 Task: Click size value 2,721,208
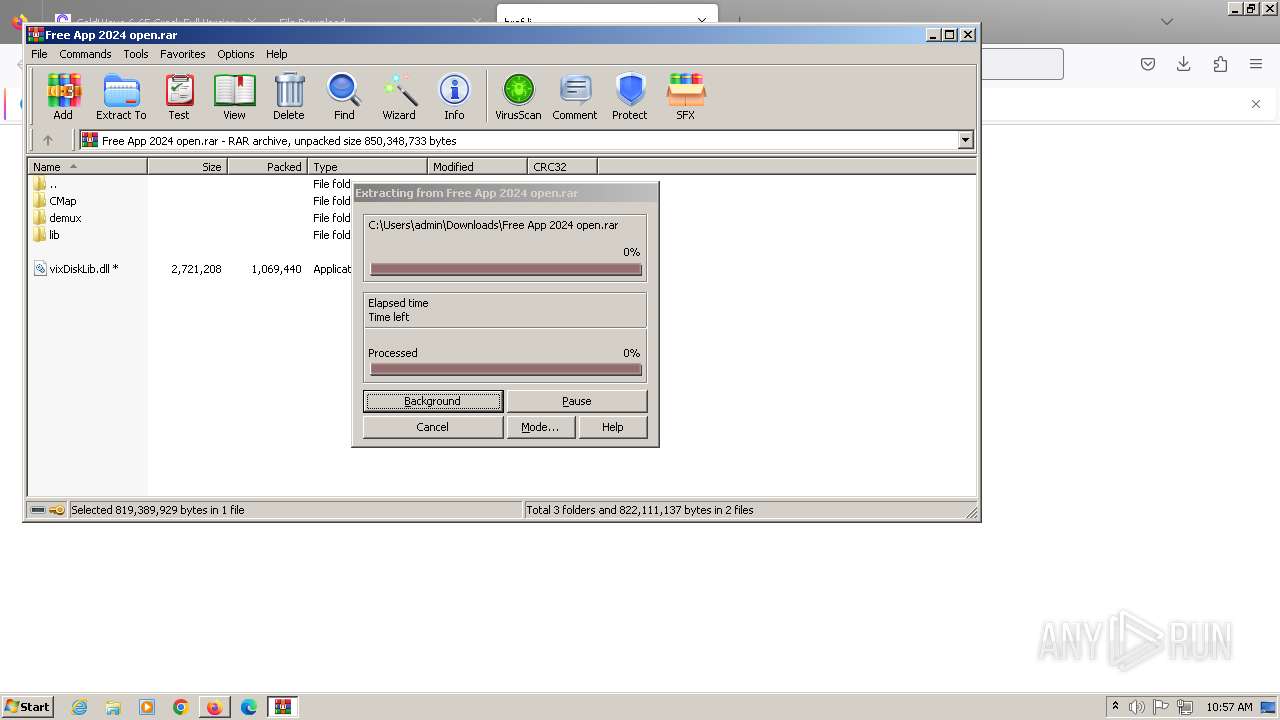coord(196,269)
